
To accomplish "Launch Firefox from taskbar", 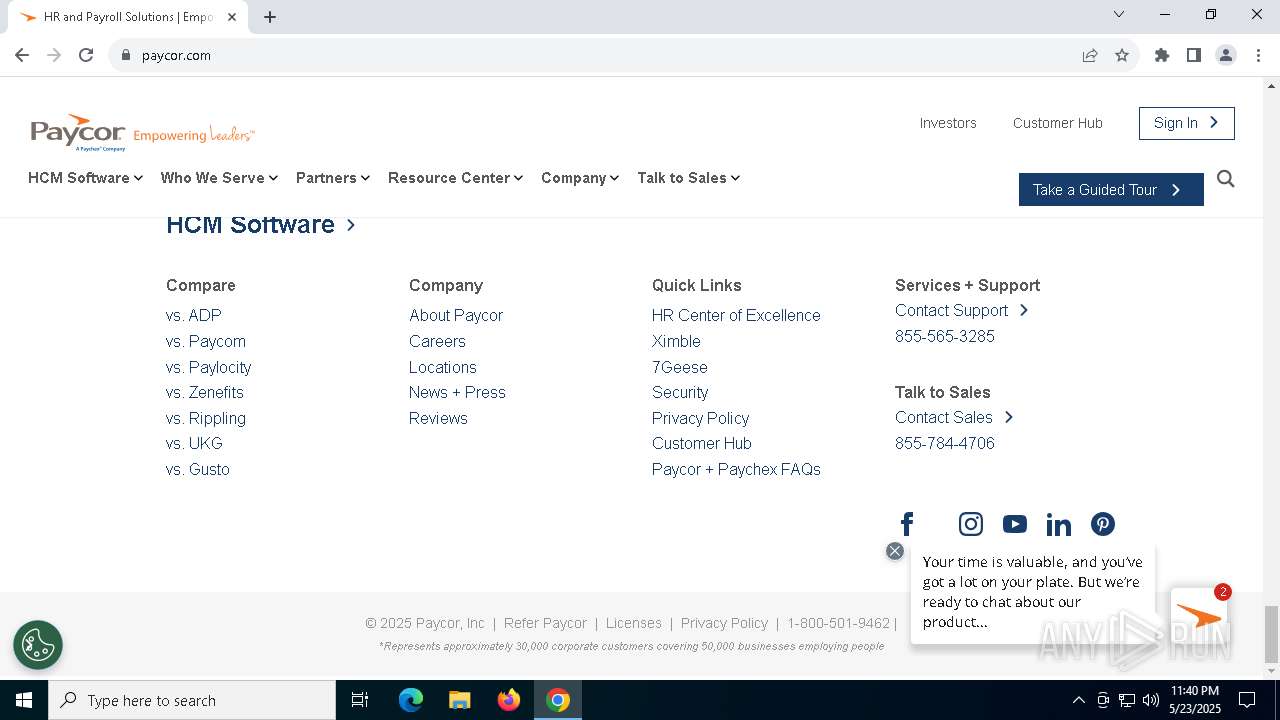I will tap(509, 700).
